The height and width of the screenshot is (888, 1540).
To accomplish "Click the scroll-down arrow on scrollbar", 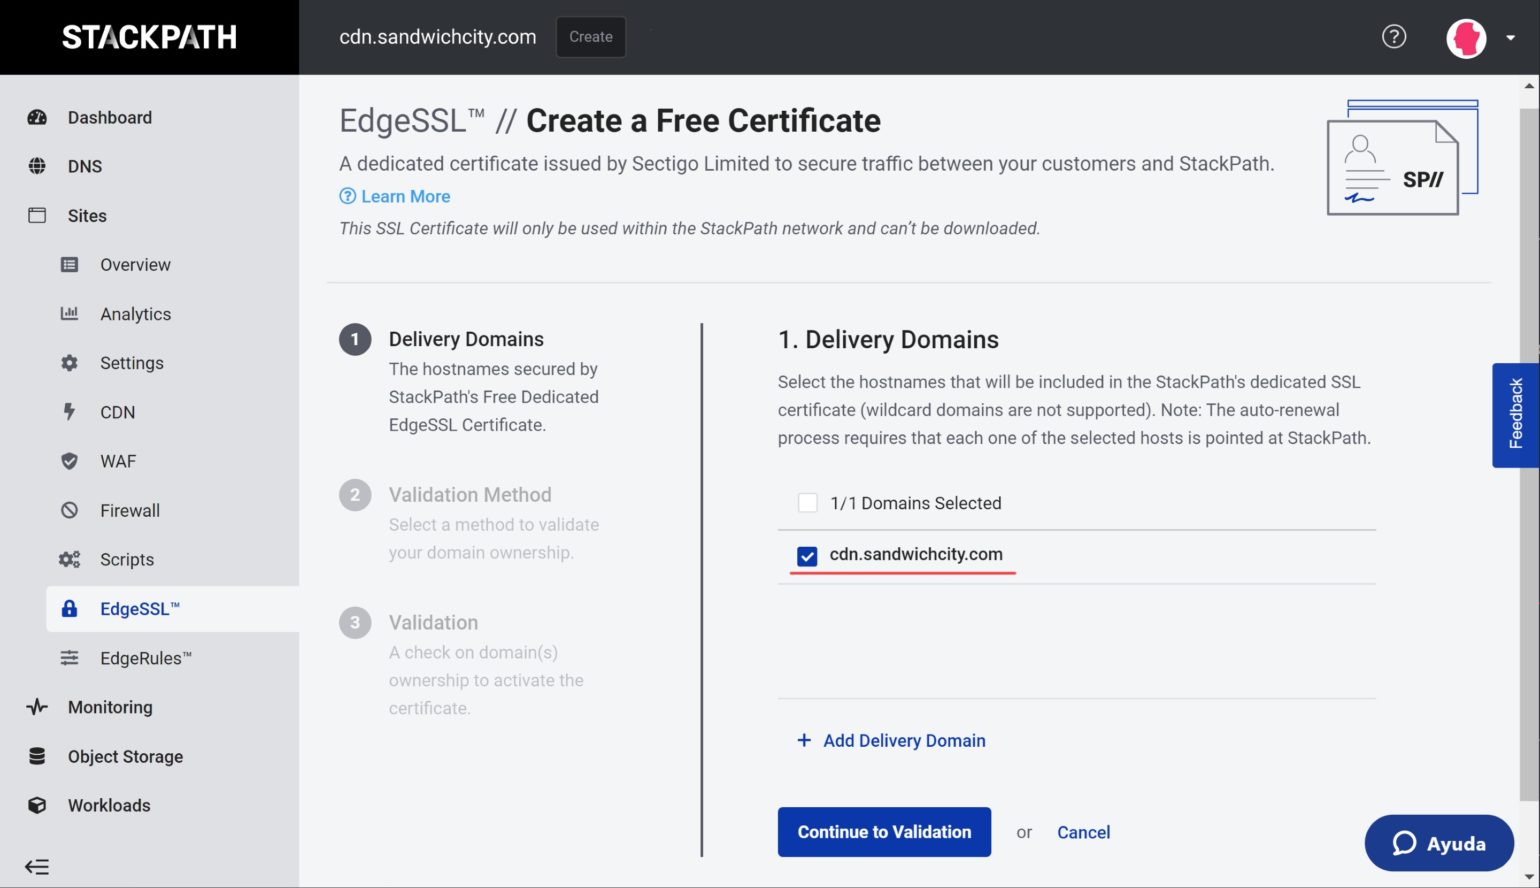I will [x=1529, y=877].
